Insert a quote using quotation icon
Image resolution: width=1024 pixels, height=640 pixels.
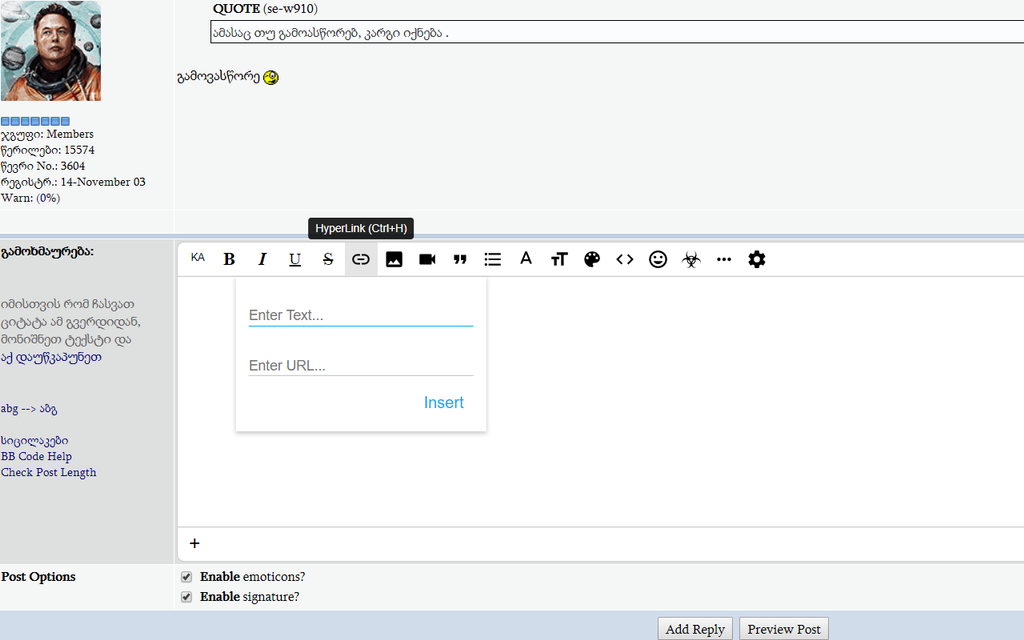pos(460,259)
